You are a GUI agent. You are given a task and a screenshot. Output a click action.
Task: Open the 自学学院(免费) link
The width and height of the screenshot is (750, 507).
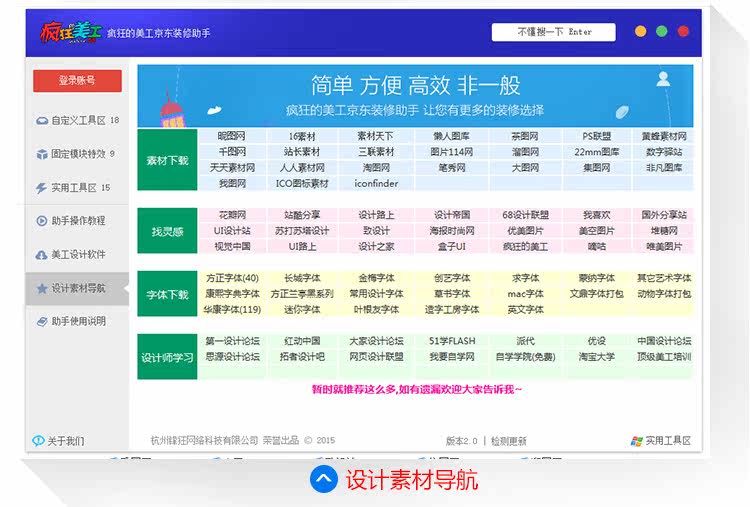coord(525,357)
